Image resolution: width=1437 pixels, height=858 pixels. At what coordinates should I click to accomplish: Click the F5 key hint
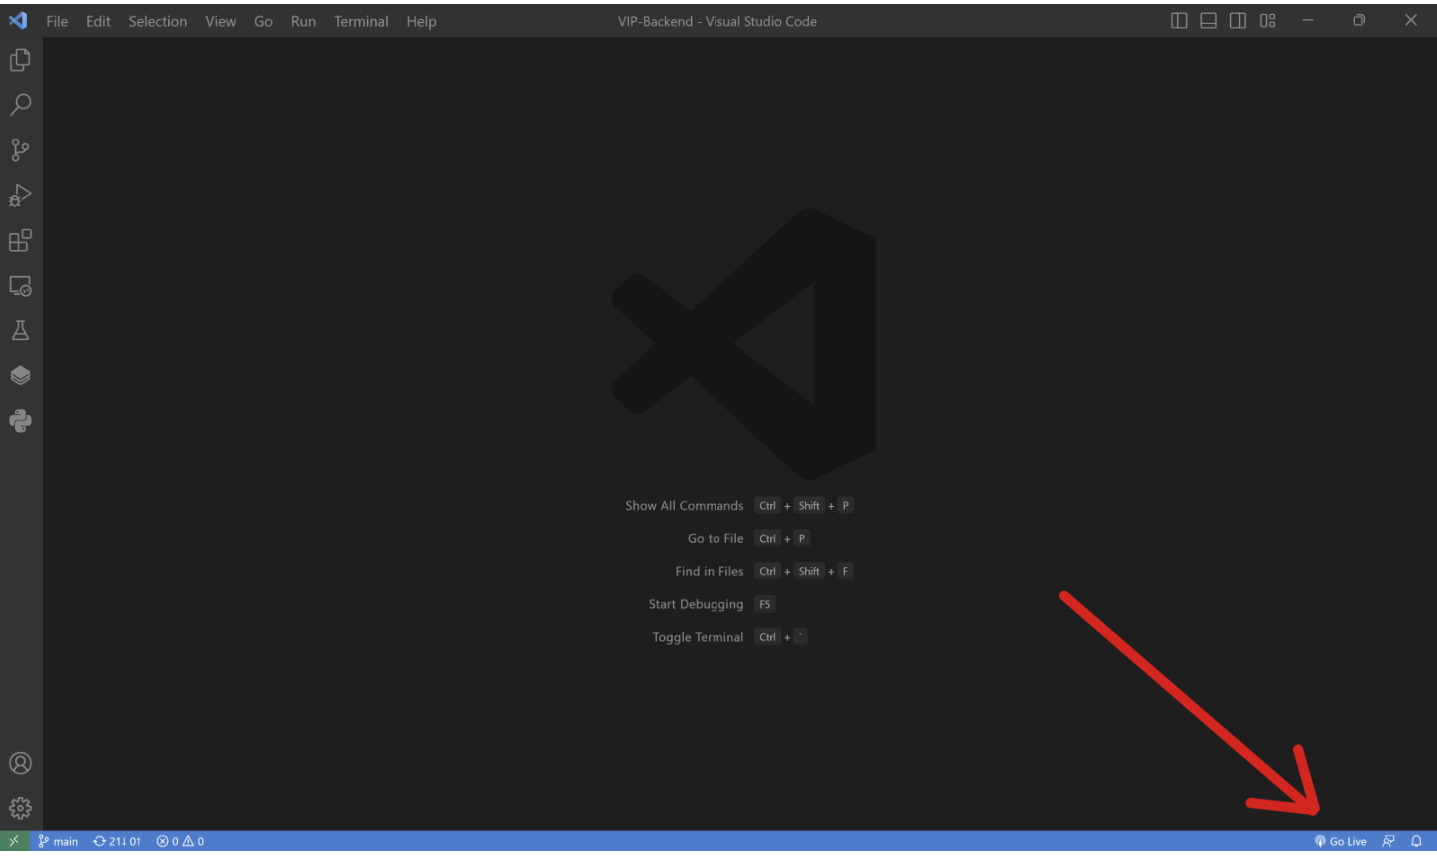pos(765,605)
